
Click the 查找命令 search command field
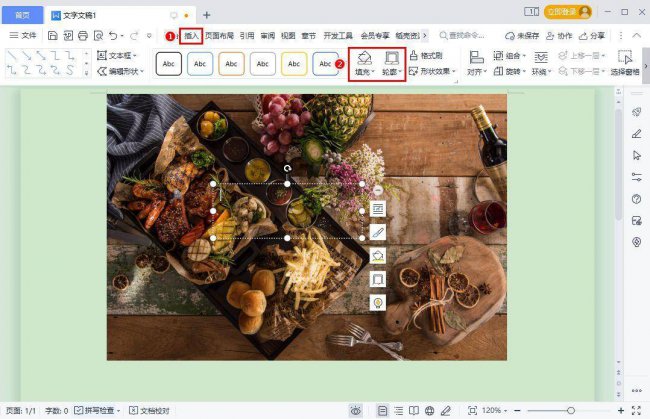pos(462,36)
